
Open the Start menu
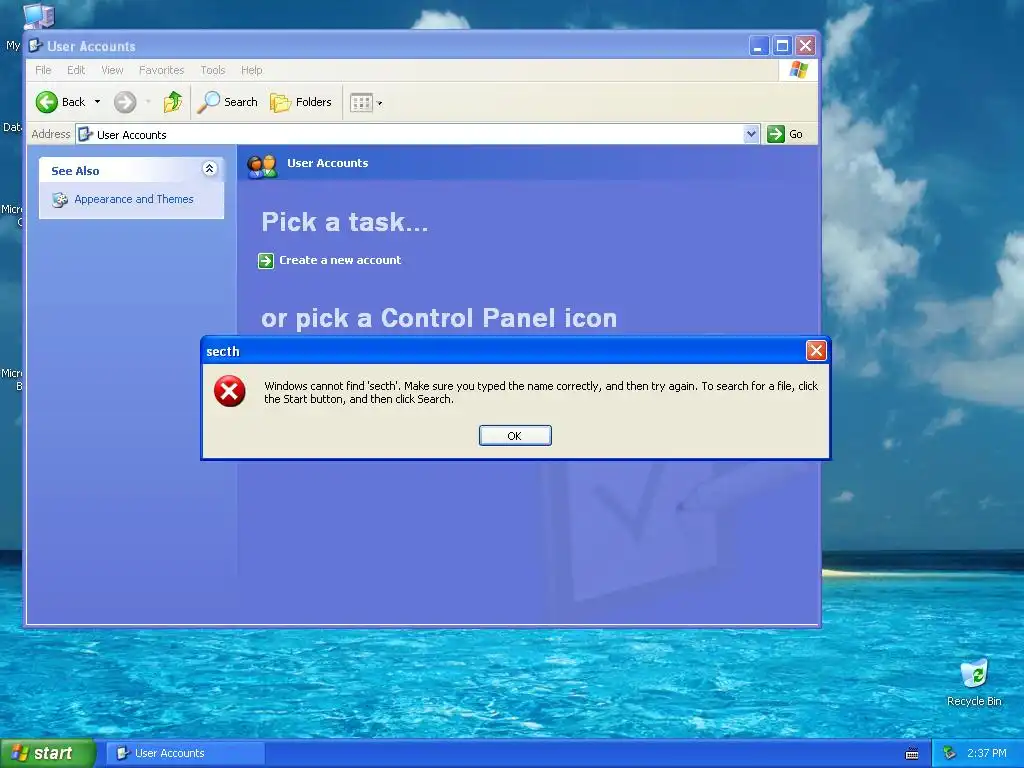pyautogui.click(x=48, y=753)
